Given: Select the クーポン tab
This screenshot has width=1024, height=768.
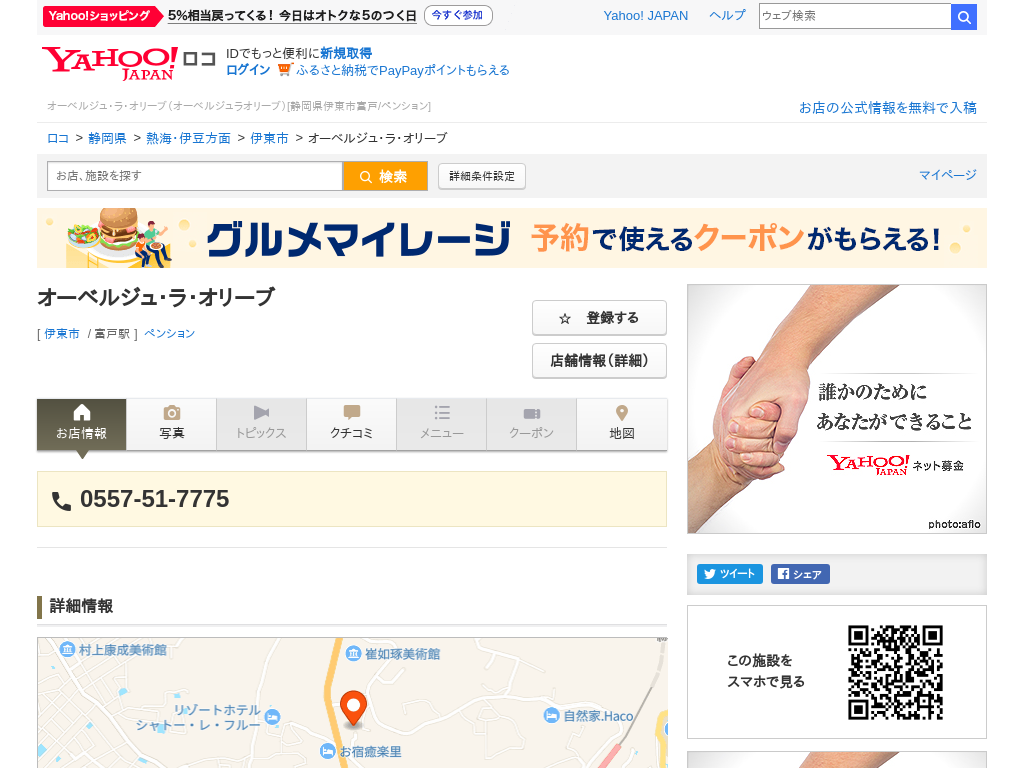Looking at the screenshot, I should click(x=532, y=424).
